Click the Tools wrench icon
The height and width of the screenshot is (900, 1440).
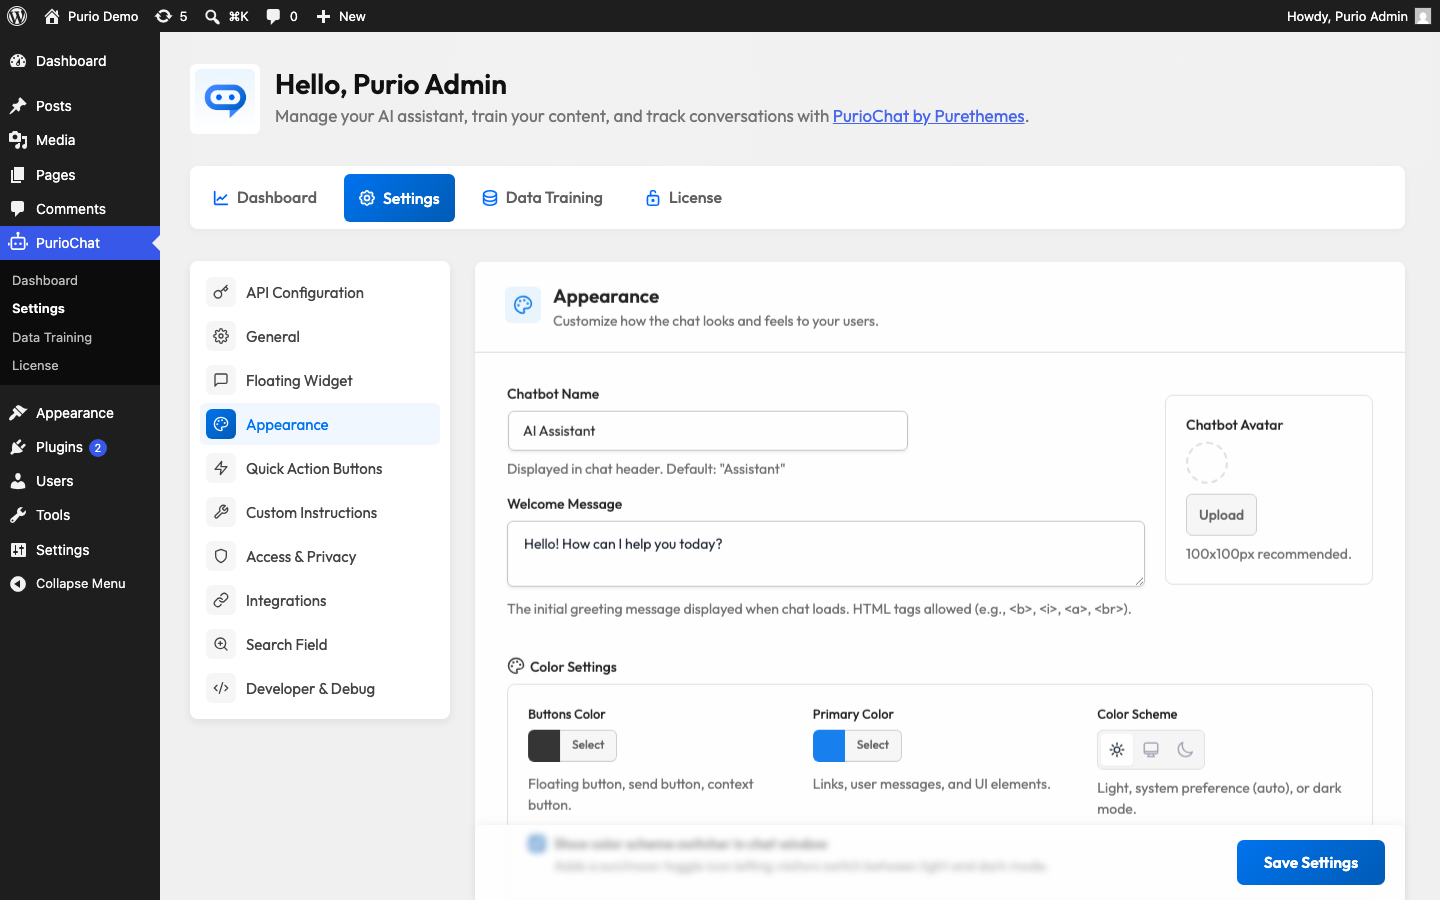point(18,515)
